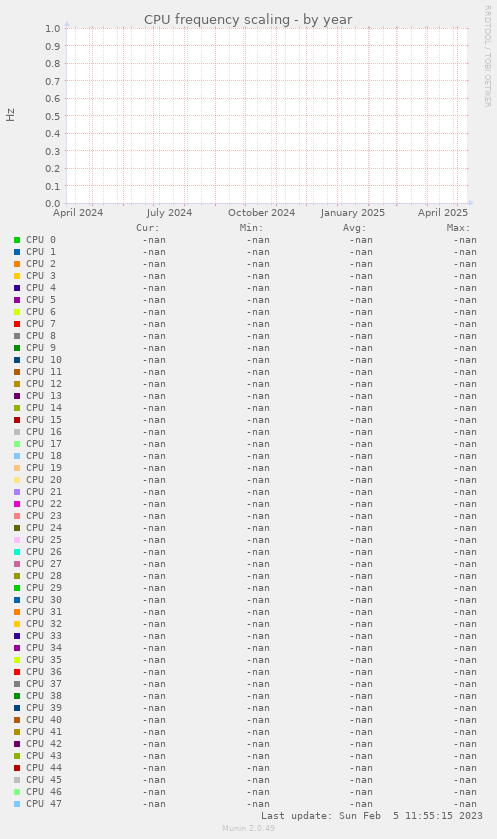Click the CPU 45 legend label

(x=44, y=780)
